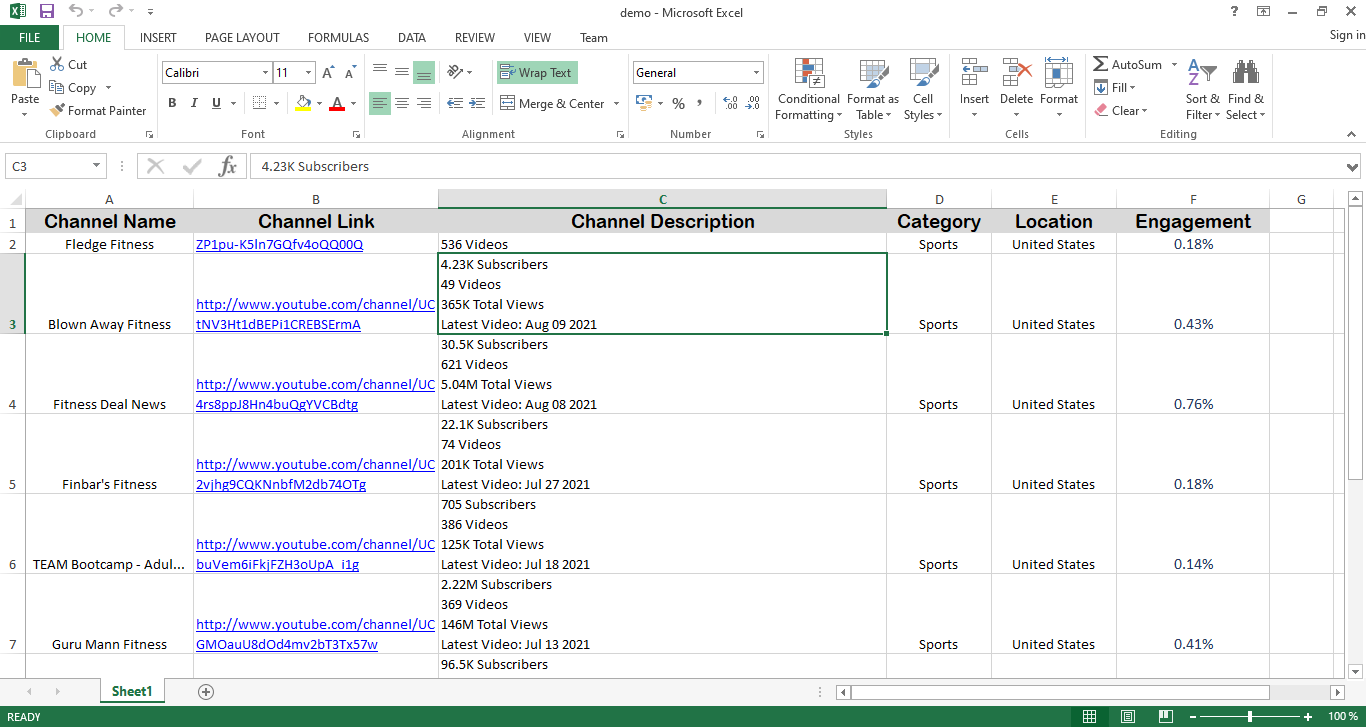Click the Format Painter icon
This screenshot has height=727, width=1366.
pos(58,111)
